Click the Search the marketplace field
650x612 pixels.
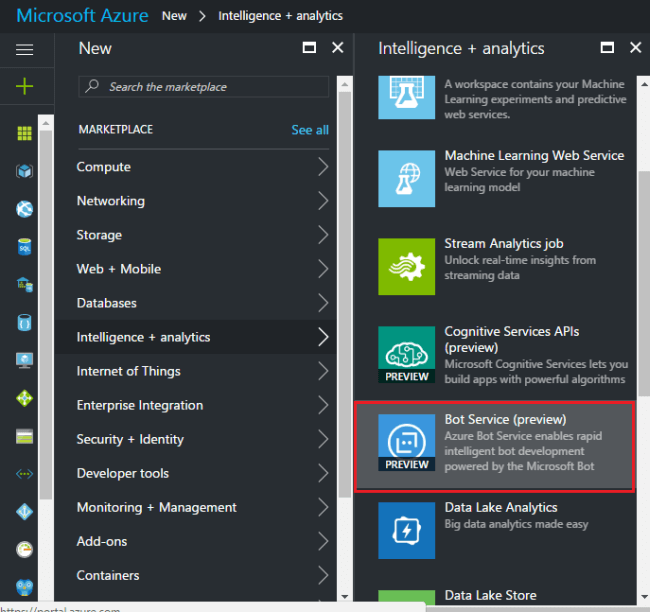point(204,87)
